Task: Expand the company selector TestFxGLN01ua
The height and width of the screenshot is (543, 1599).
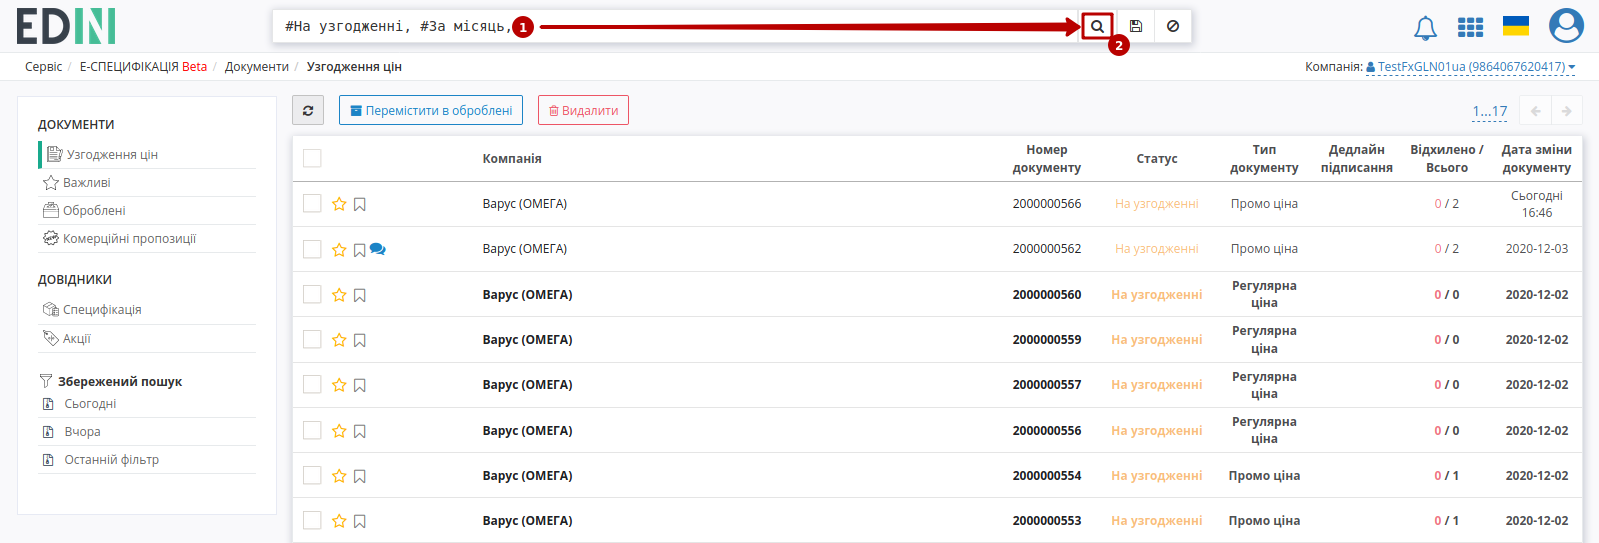Action: pyautogui.click(x=1470, y=67)
